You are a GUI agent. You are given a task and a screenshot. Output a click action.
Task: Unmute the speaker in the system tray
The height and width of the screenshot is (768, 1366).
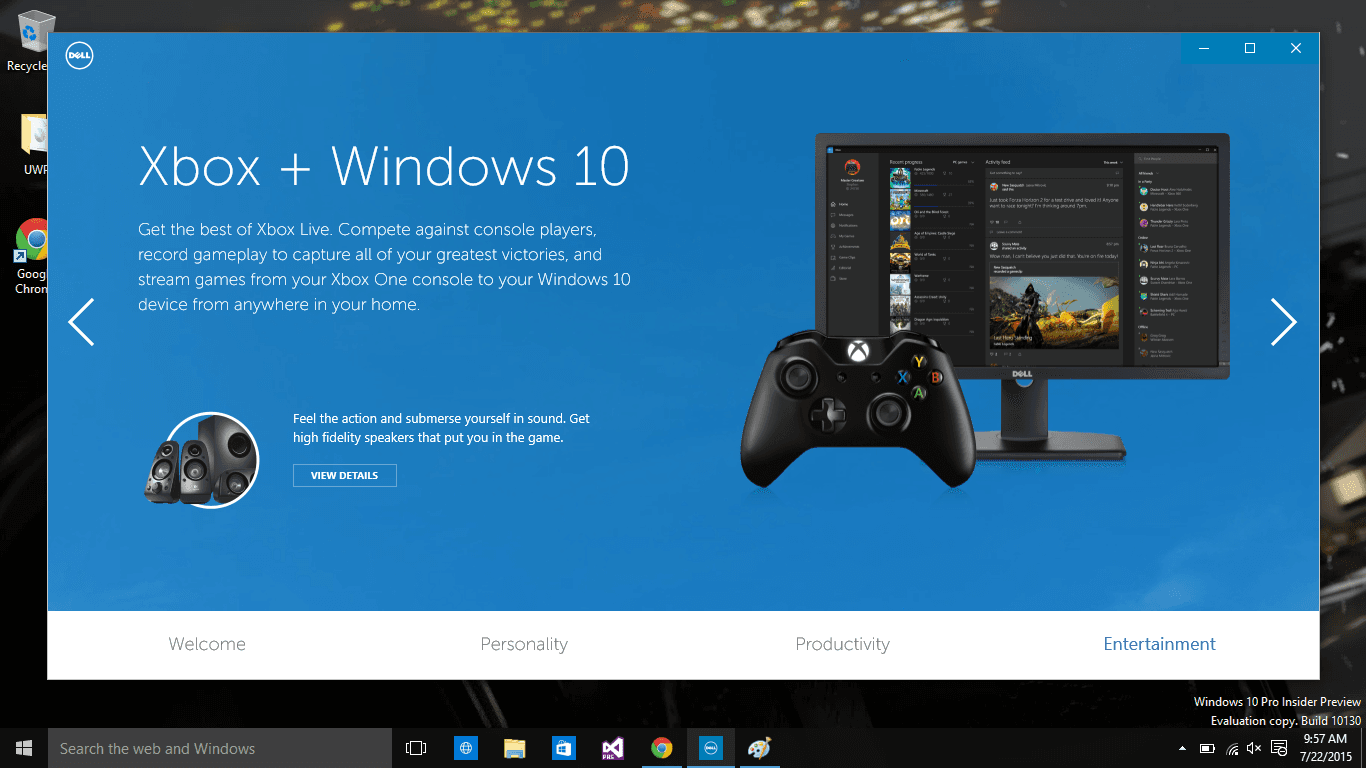(1253, 747)
